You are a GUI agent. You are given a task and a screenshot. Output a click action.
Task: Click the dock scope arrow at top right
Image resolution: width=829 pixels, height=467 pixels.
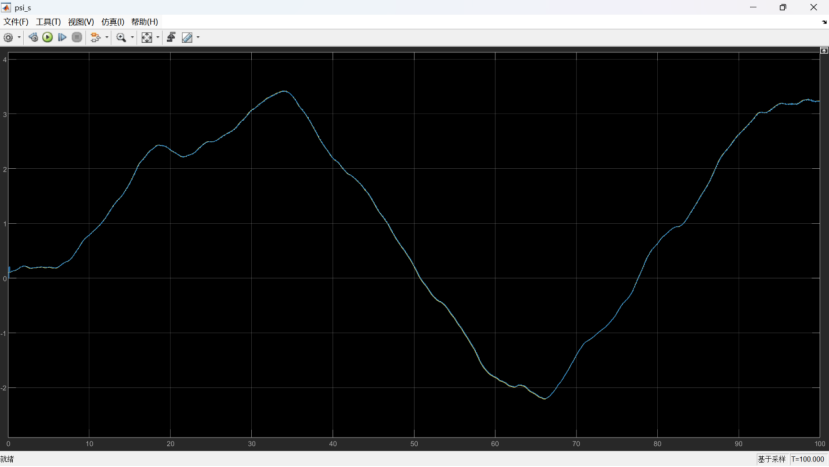(x=823, y=22)
